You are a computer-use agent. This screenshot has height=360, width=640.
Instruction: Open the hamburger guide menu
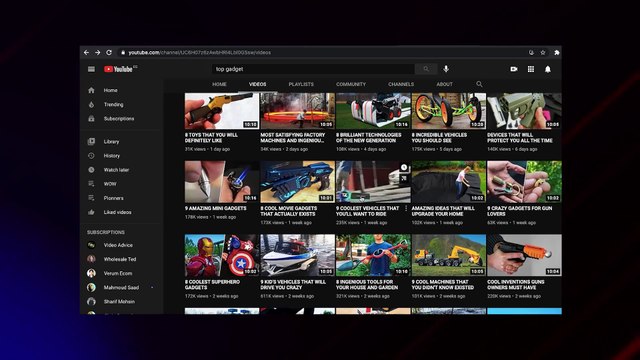(91, 69)
